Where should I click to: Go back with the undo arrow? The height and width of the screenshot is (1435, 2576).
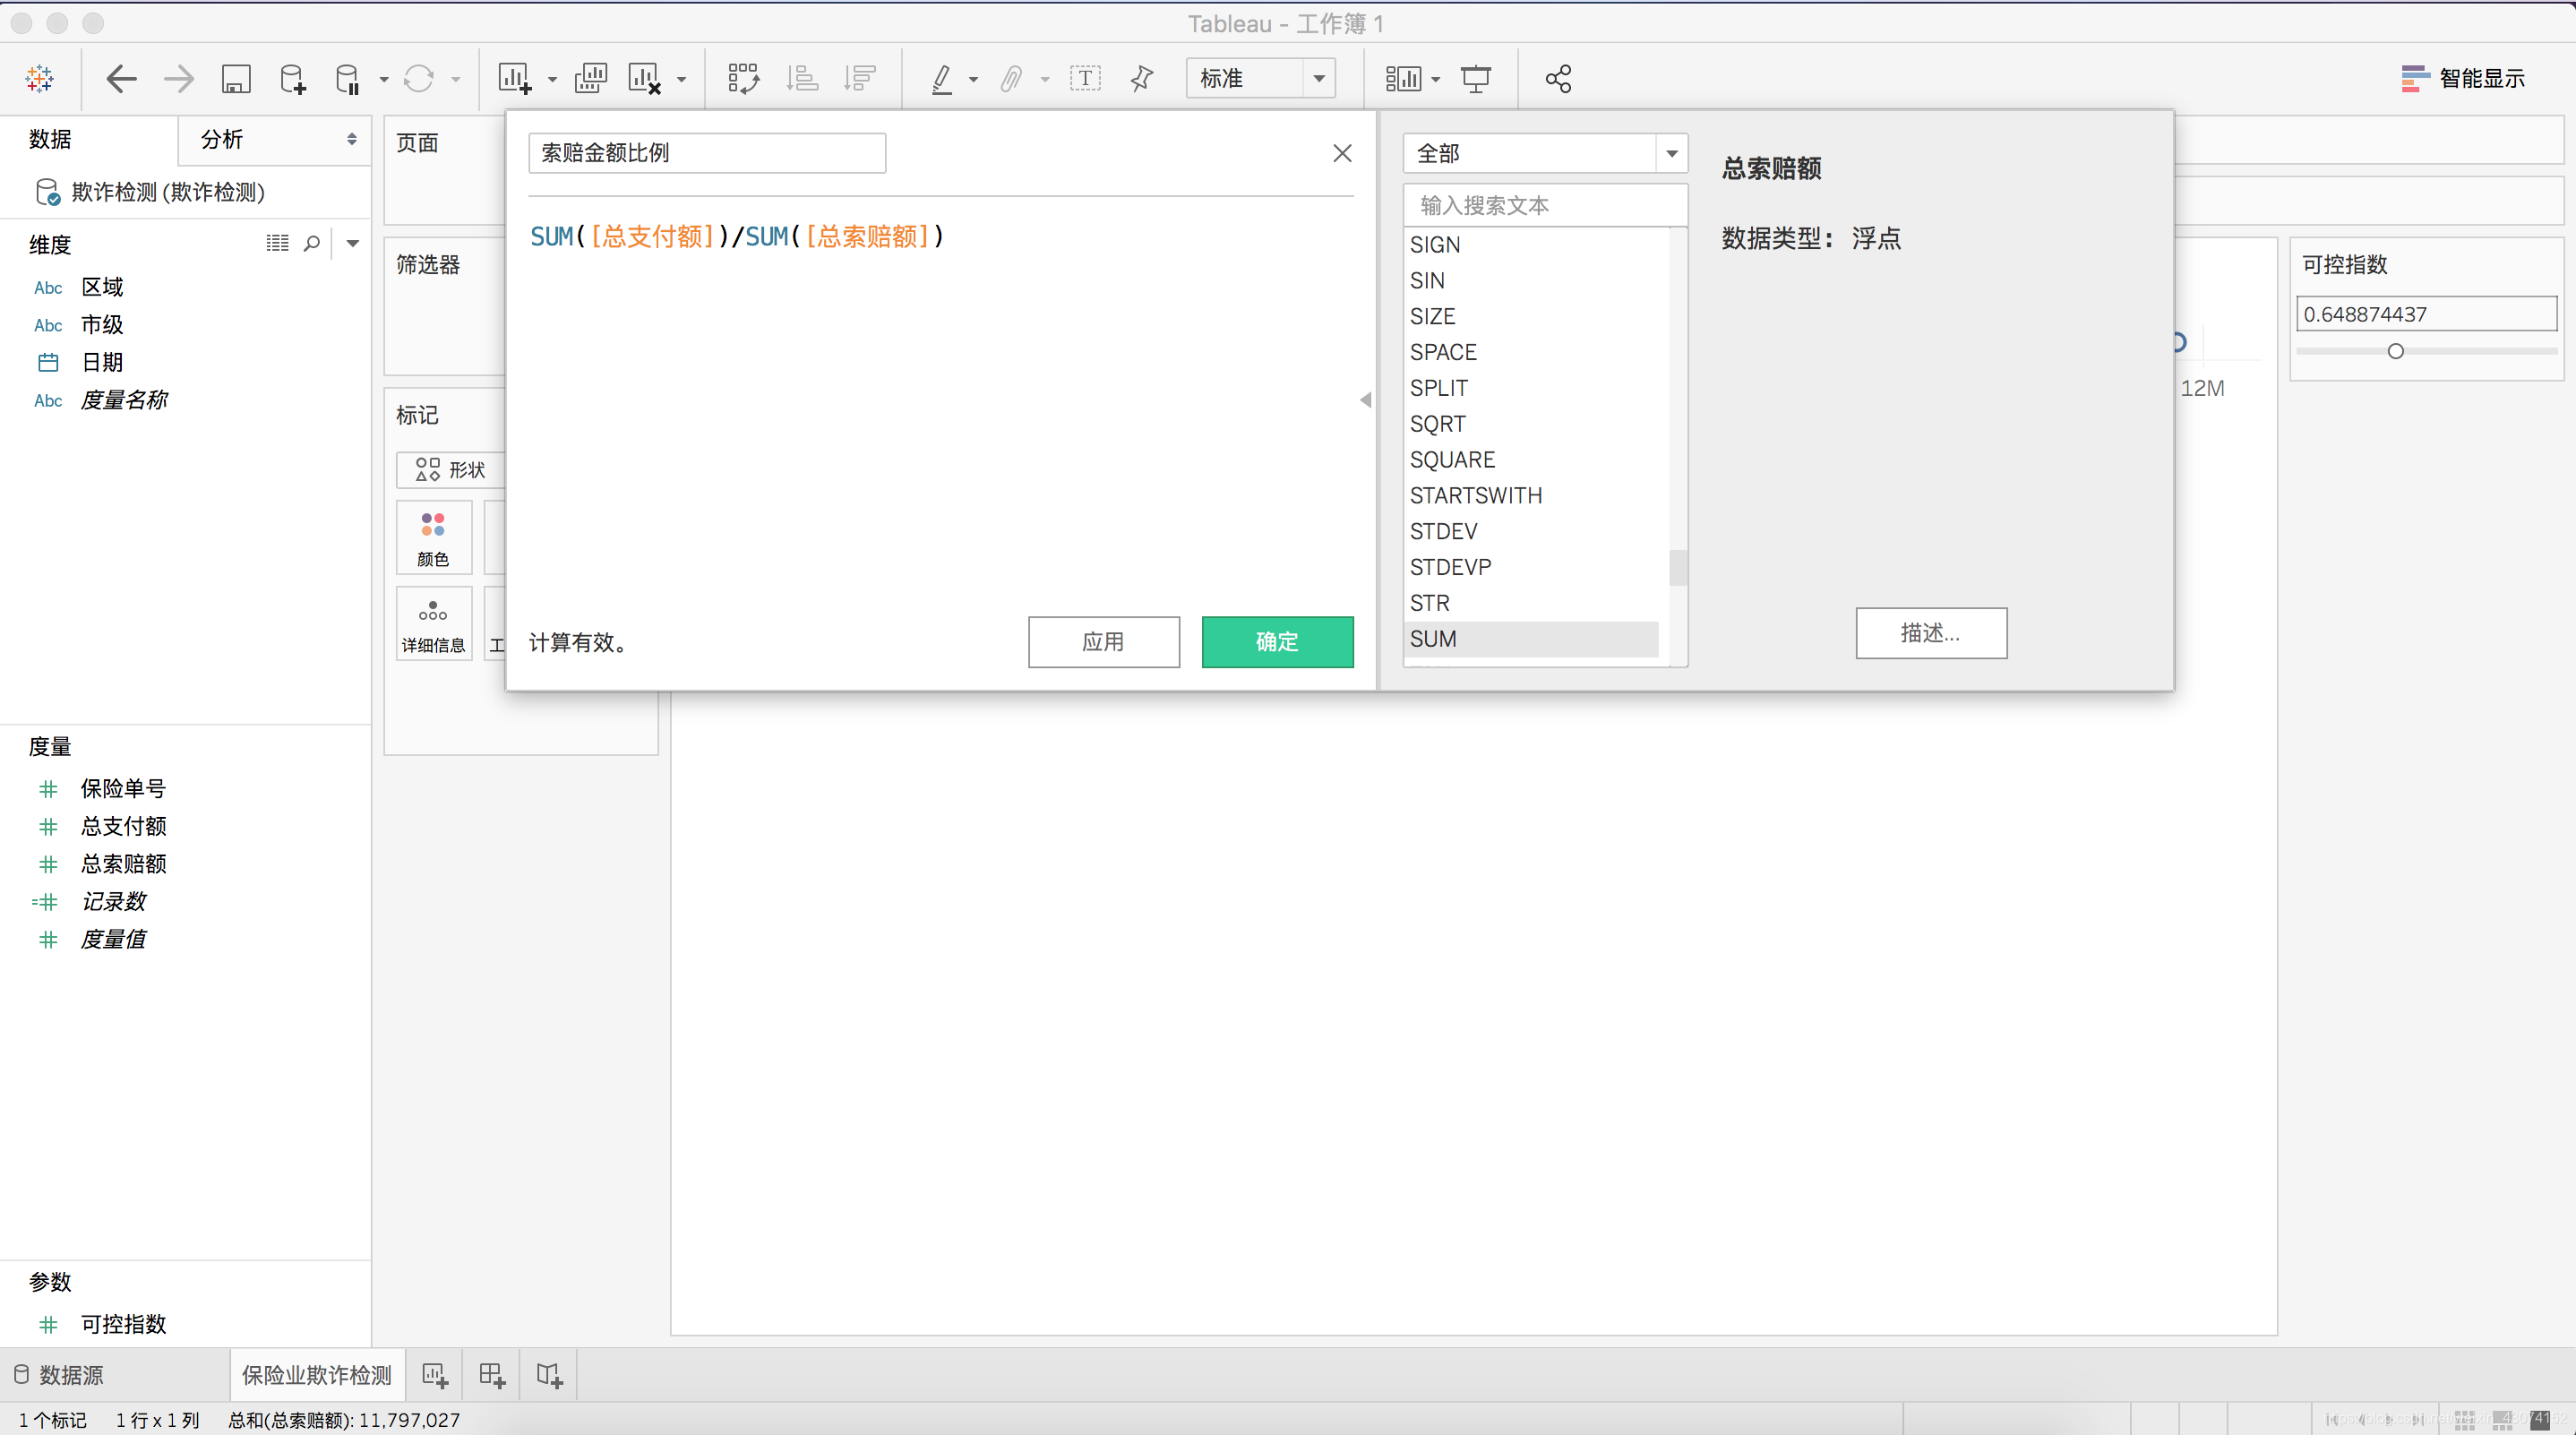tap(121, 78)
